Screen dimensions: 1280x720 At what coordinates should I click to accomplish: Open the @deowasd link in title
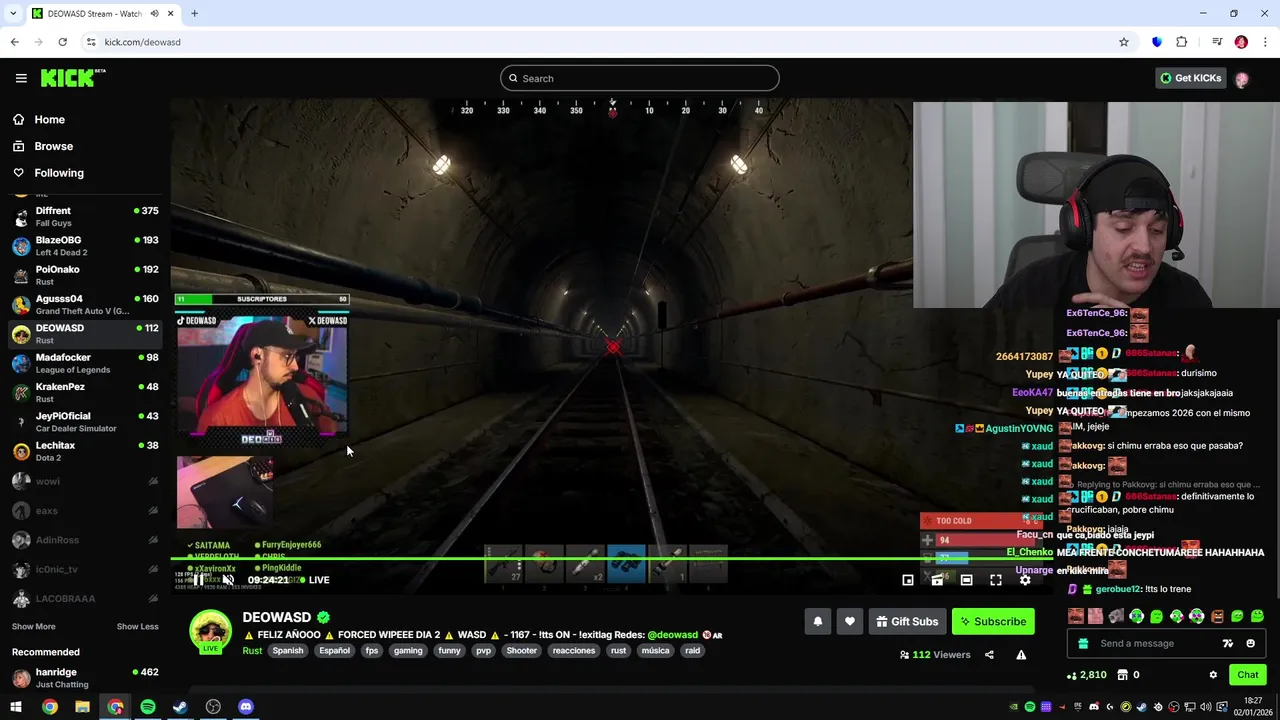(x=672, y=635)
